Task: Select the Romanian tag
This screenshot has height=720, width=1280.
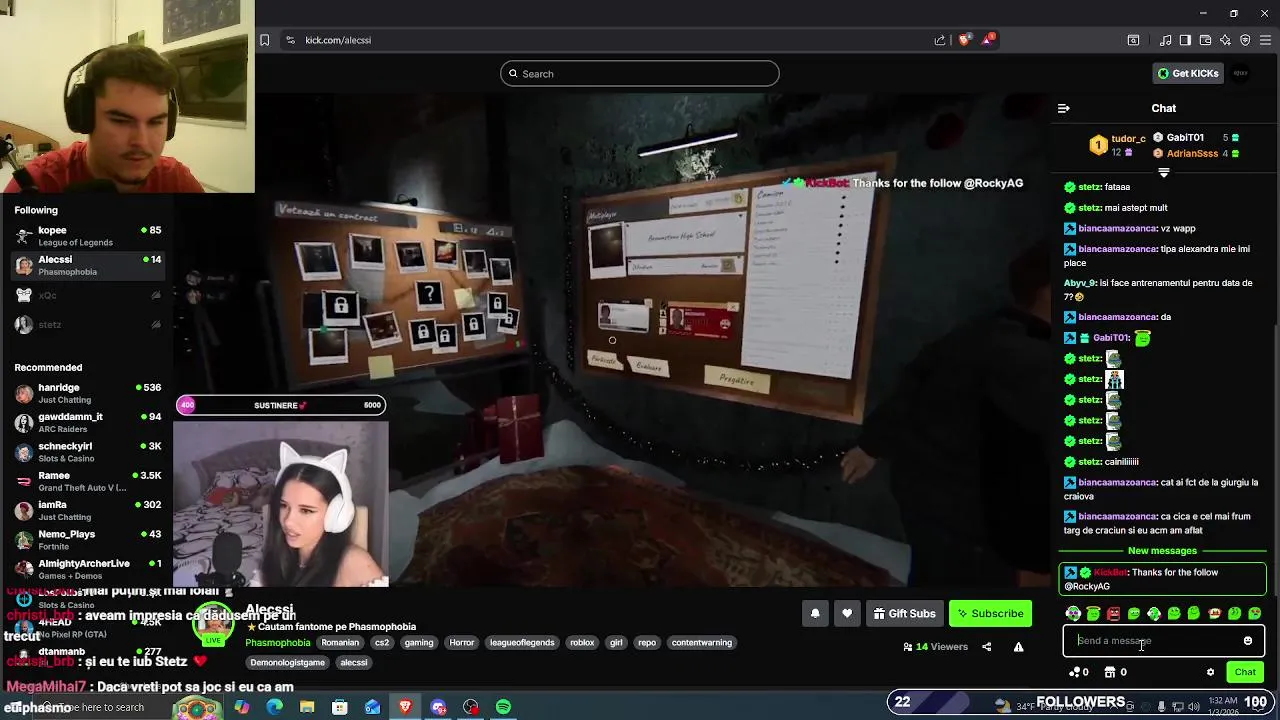Action: (x=340, y=643)
